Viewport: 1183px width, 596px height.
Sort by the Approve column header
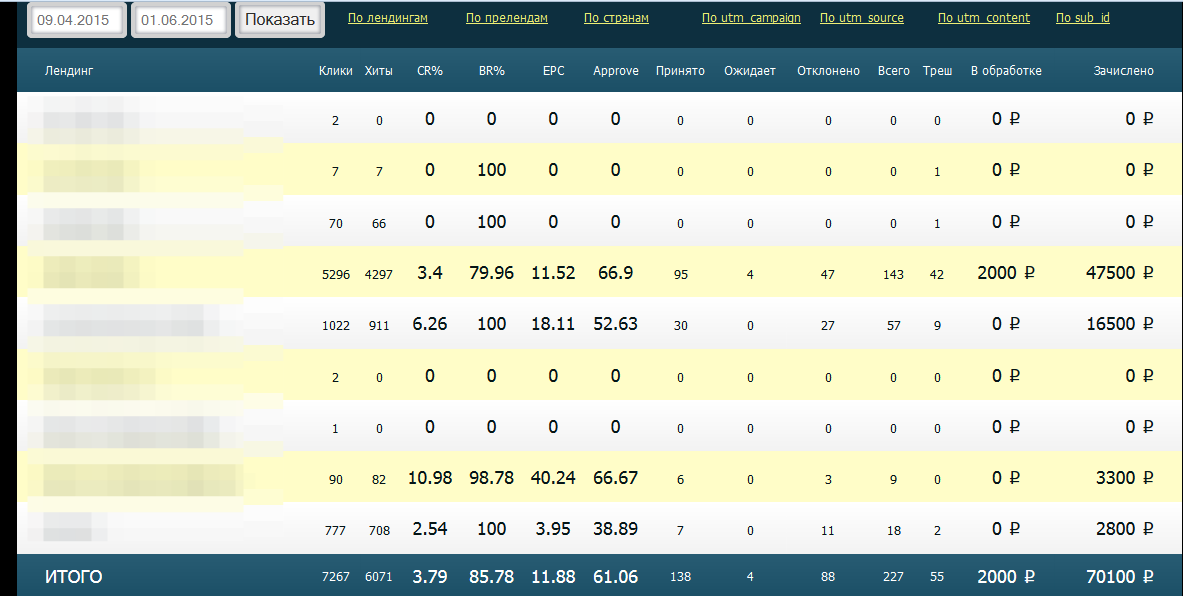point(615,71)
